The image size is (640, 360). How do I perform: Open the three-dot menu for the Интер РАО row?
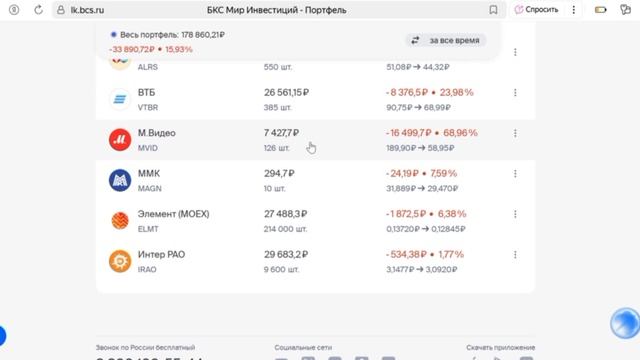[515, 254]
